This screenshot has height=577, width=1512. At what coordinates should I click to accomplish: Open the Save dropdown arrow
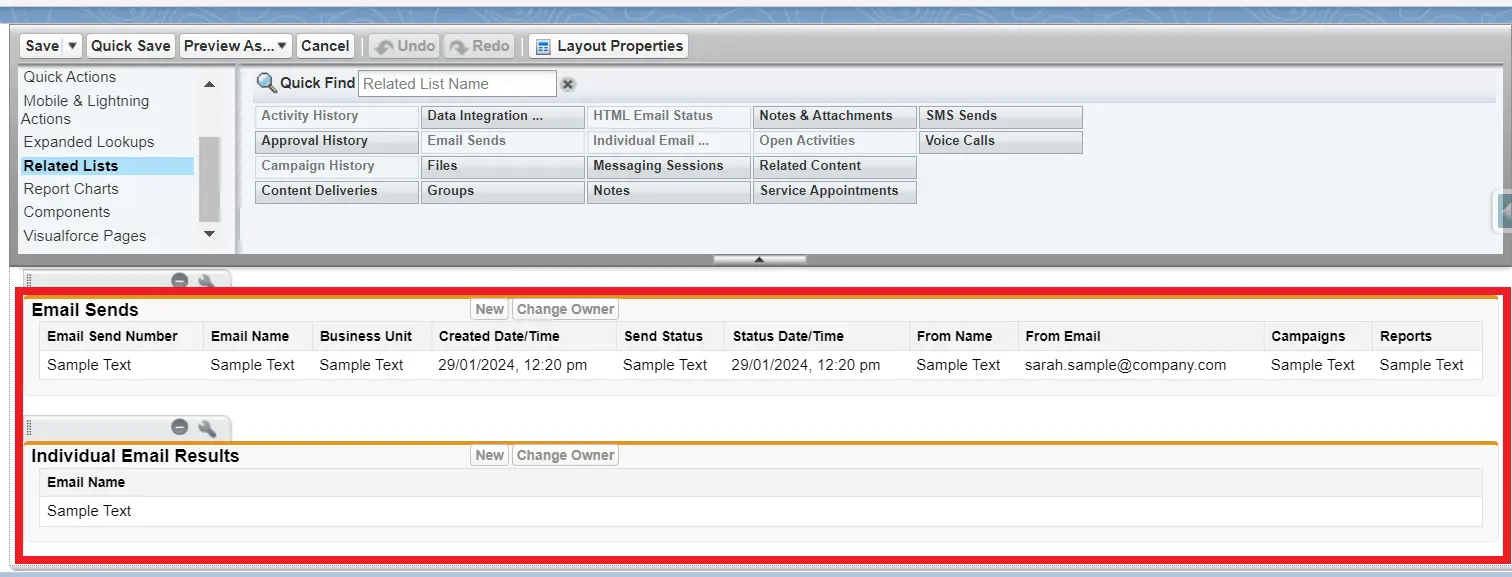(72, 46)
